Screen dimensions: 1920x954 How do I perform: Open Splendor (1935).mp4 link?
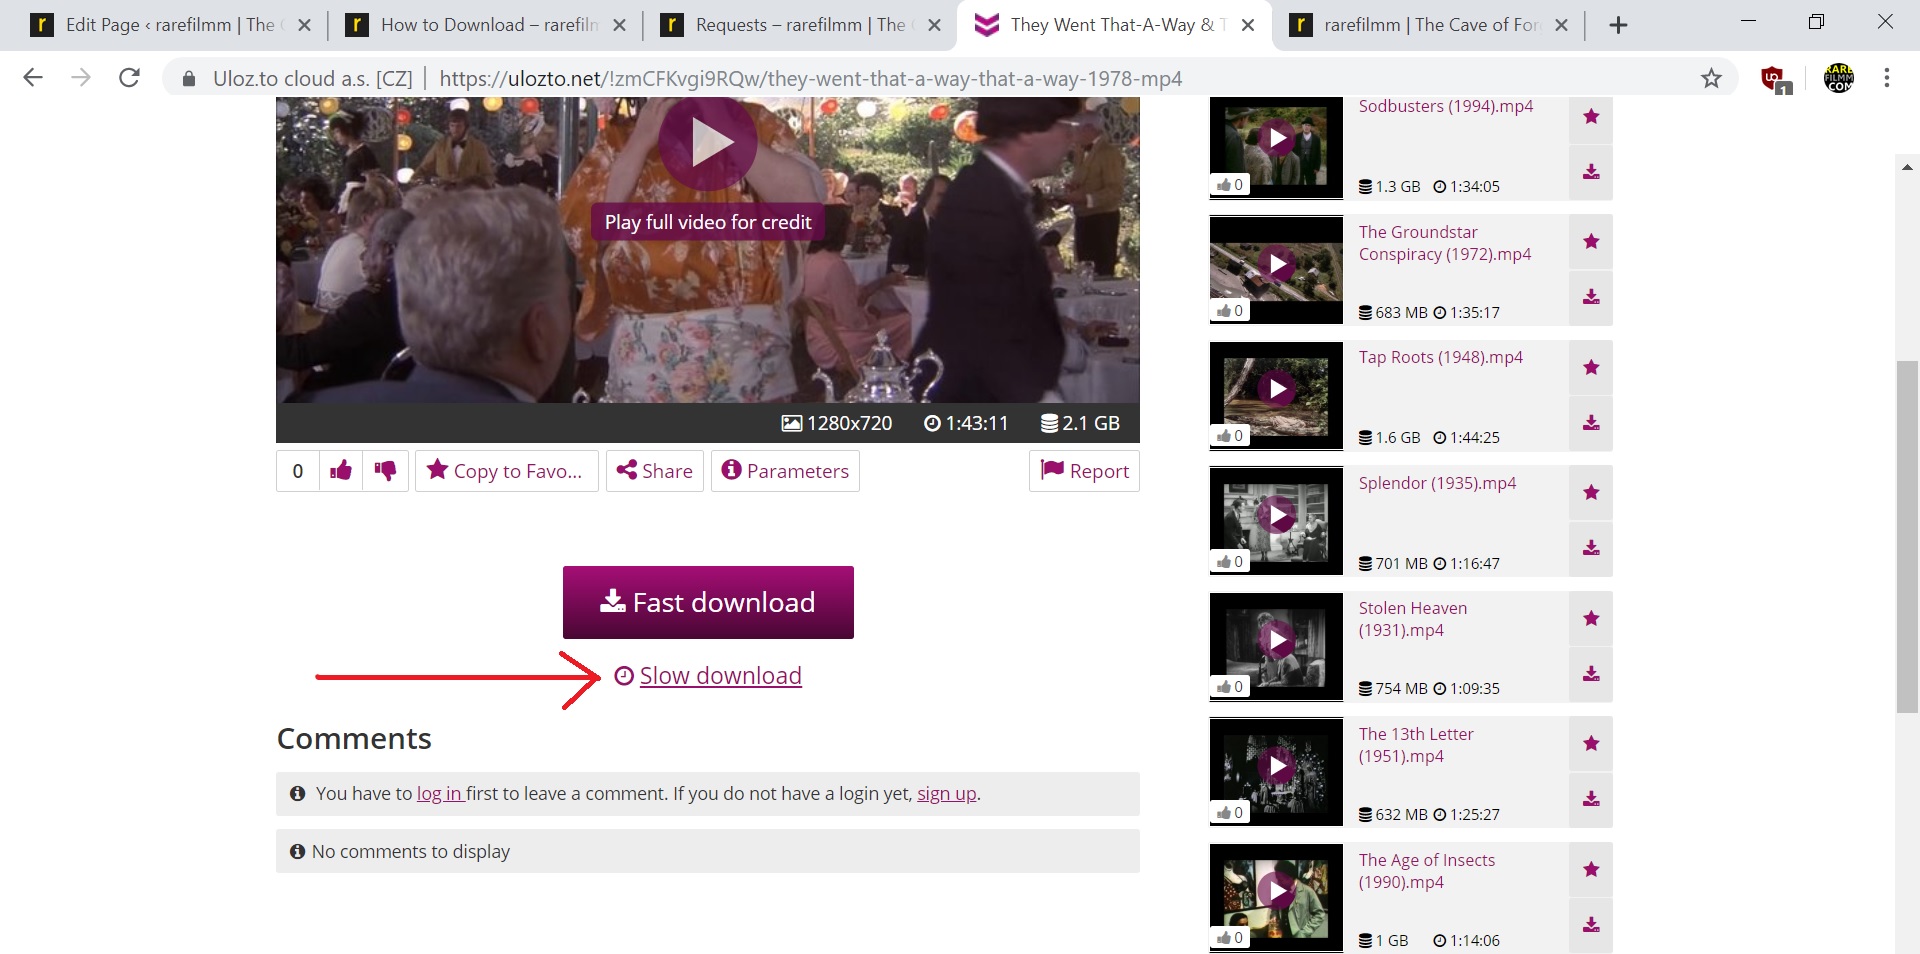tap(1437, 483)
